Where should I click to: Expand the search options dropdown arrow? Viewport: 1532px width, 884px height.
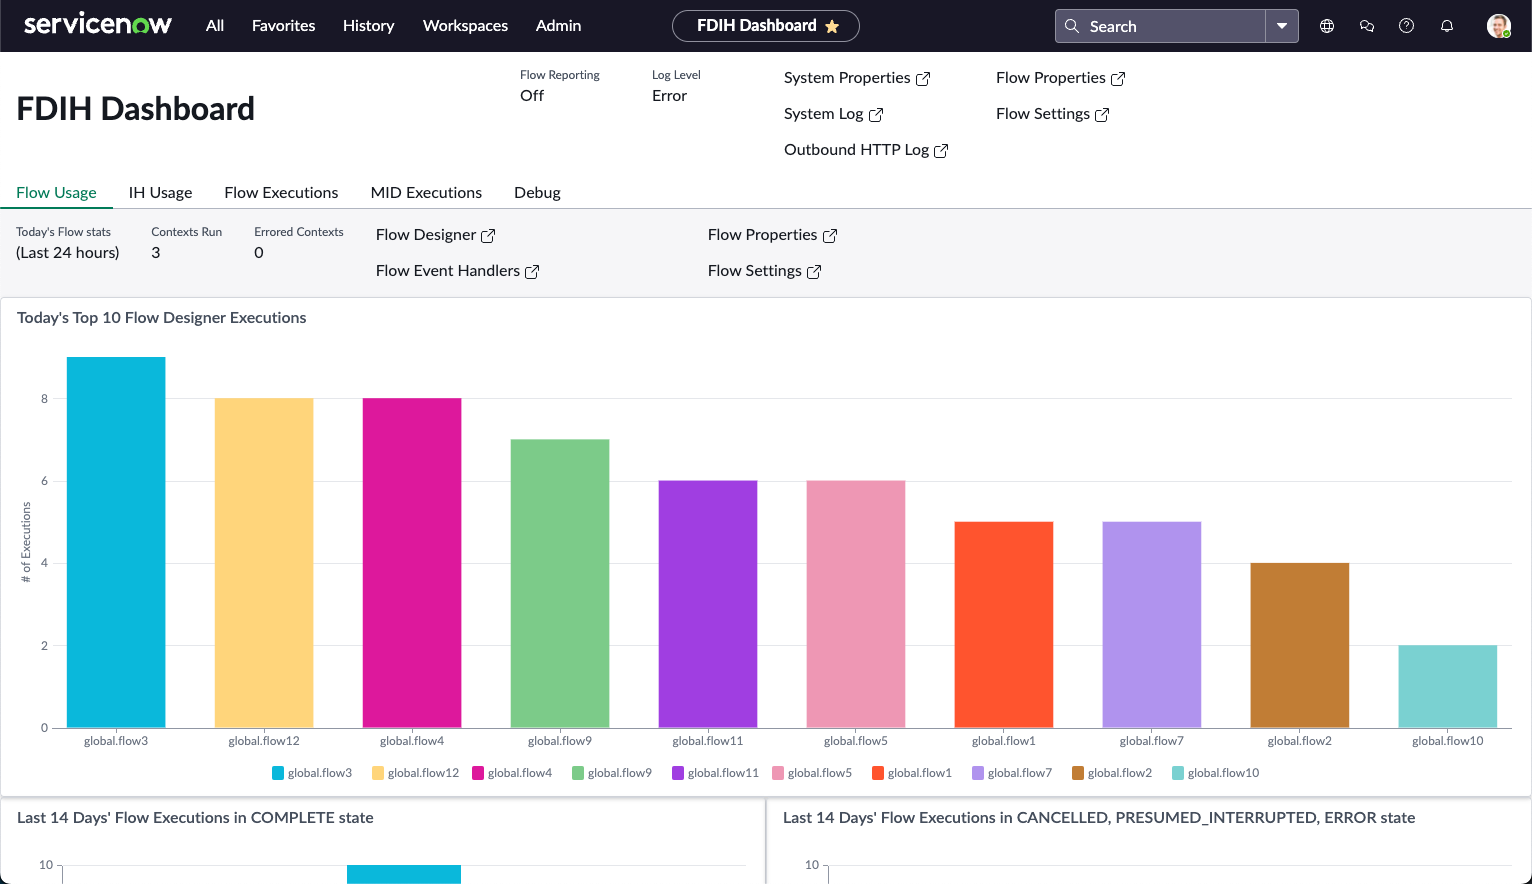[x=1282, y=26]
